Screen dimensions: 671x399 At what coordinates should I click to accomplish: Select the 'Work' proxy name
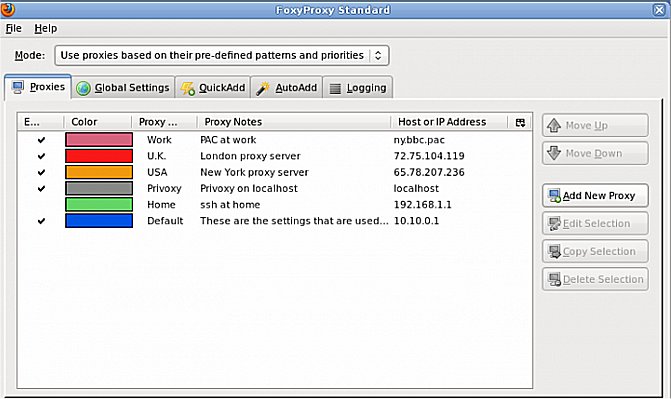[159, 140]
